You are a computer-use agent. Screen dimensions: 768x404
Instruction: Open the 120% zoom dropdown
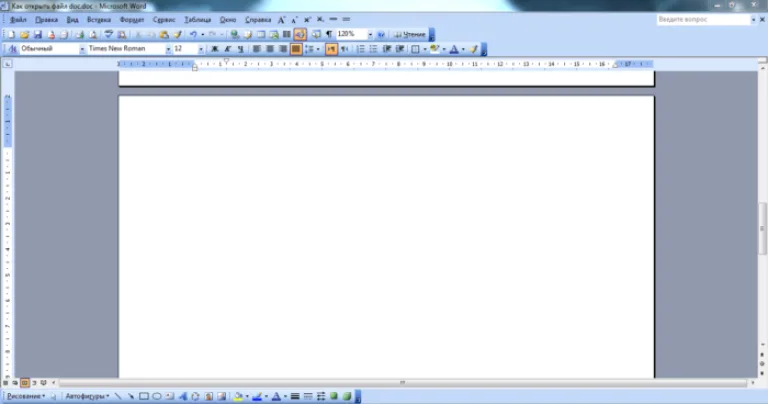tap(370, 34)
